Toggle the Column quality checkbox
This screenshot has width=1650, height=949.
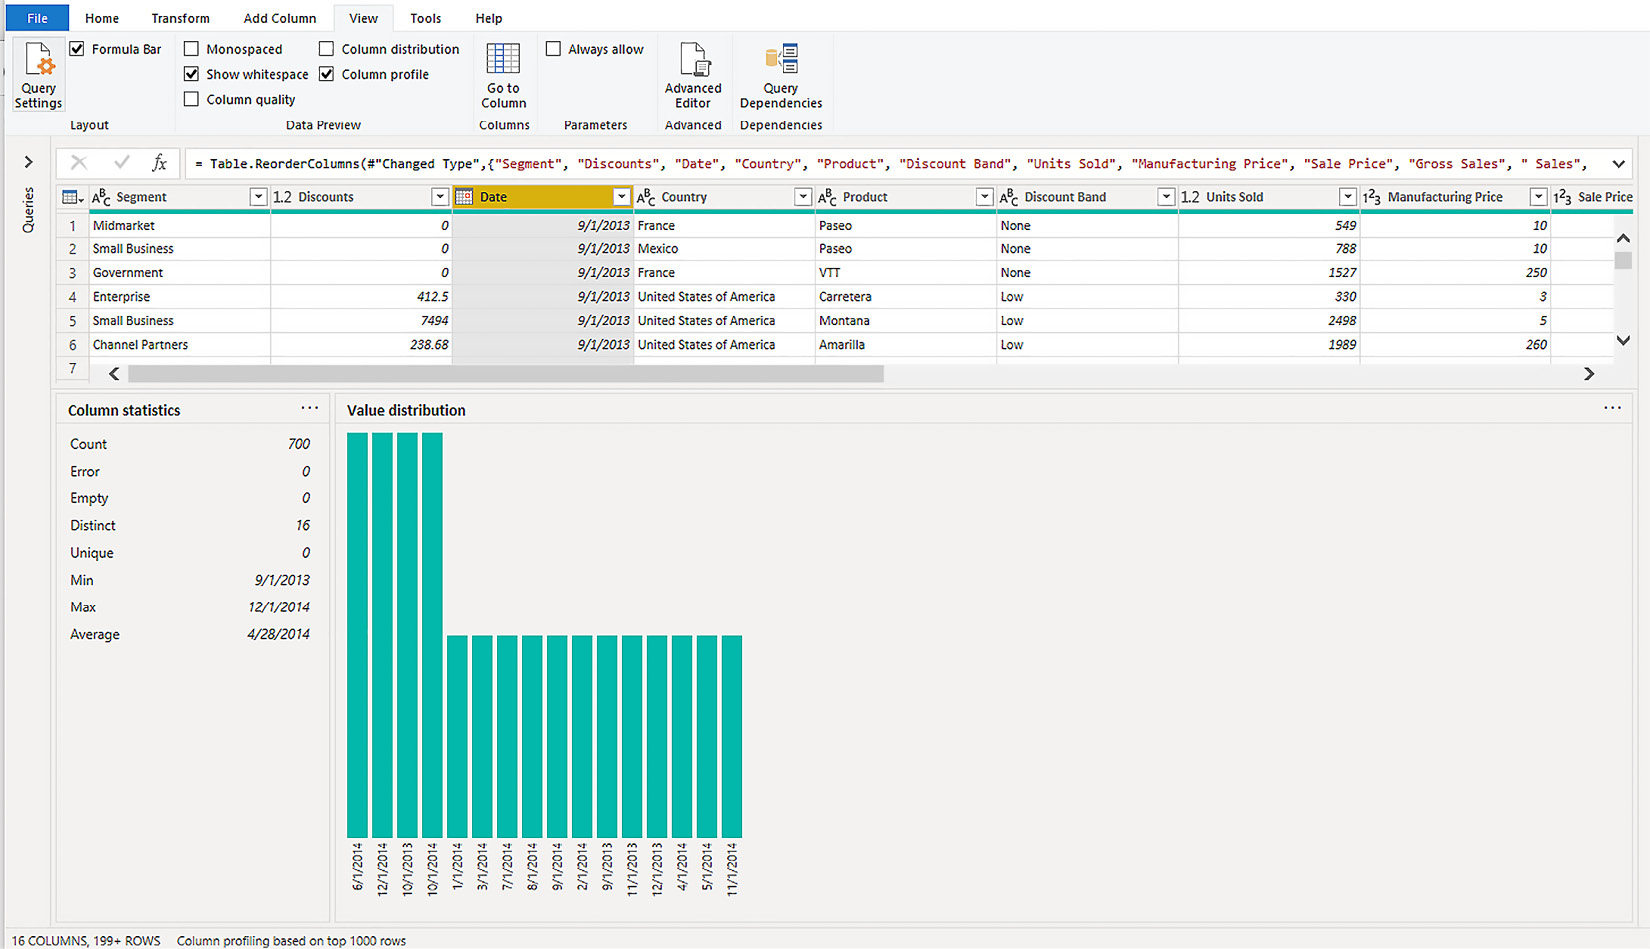tap(192, 99)
